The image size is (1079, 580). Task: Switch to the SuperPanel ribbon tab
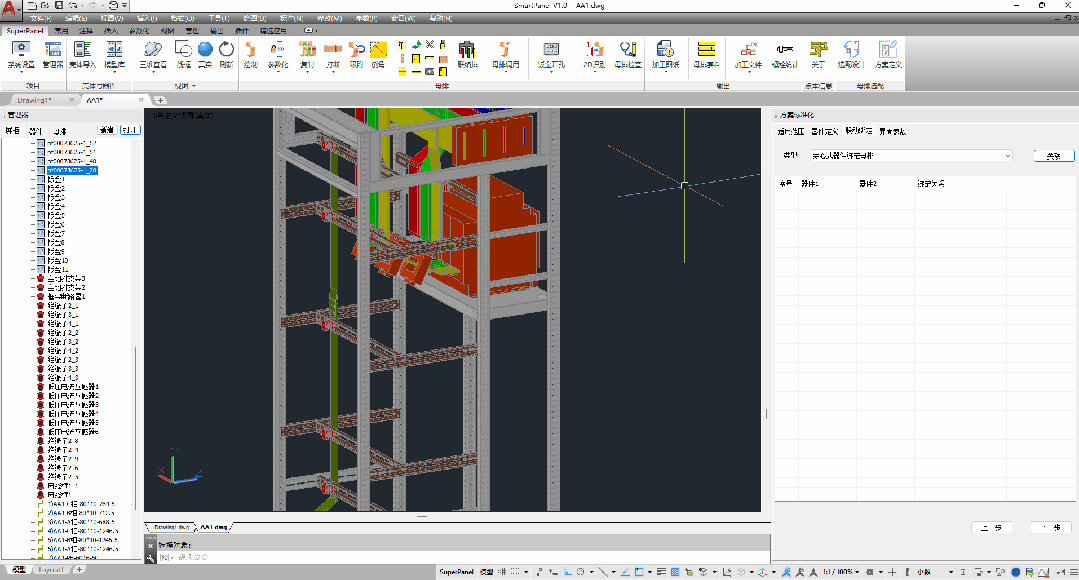tap(25, 31)
